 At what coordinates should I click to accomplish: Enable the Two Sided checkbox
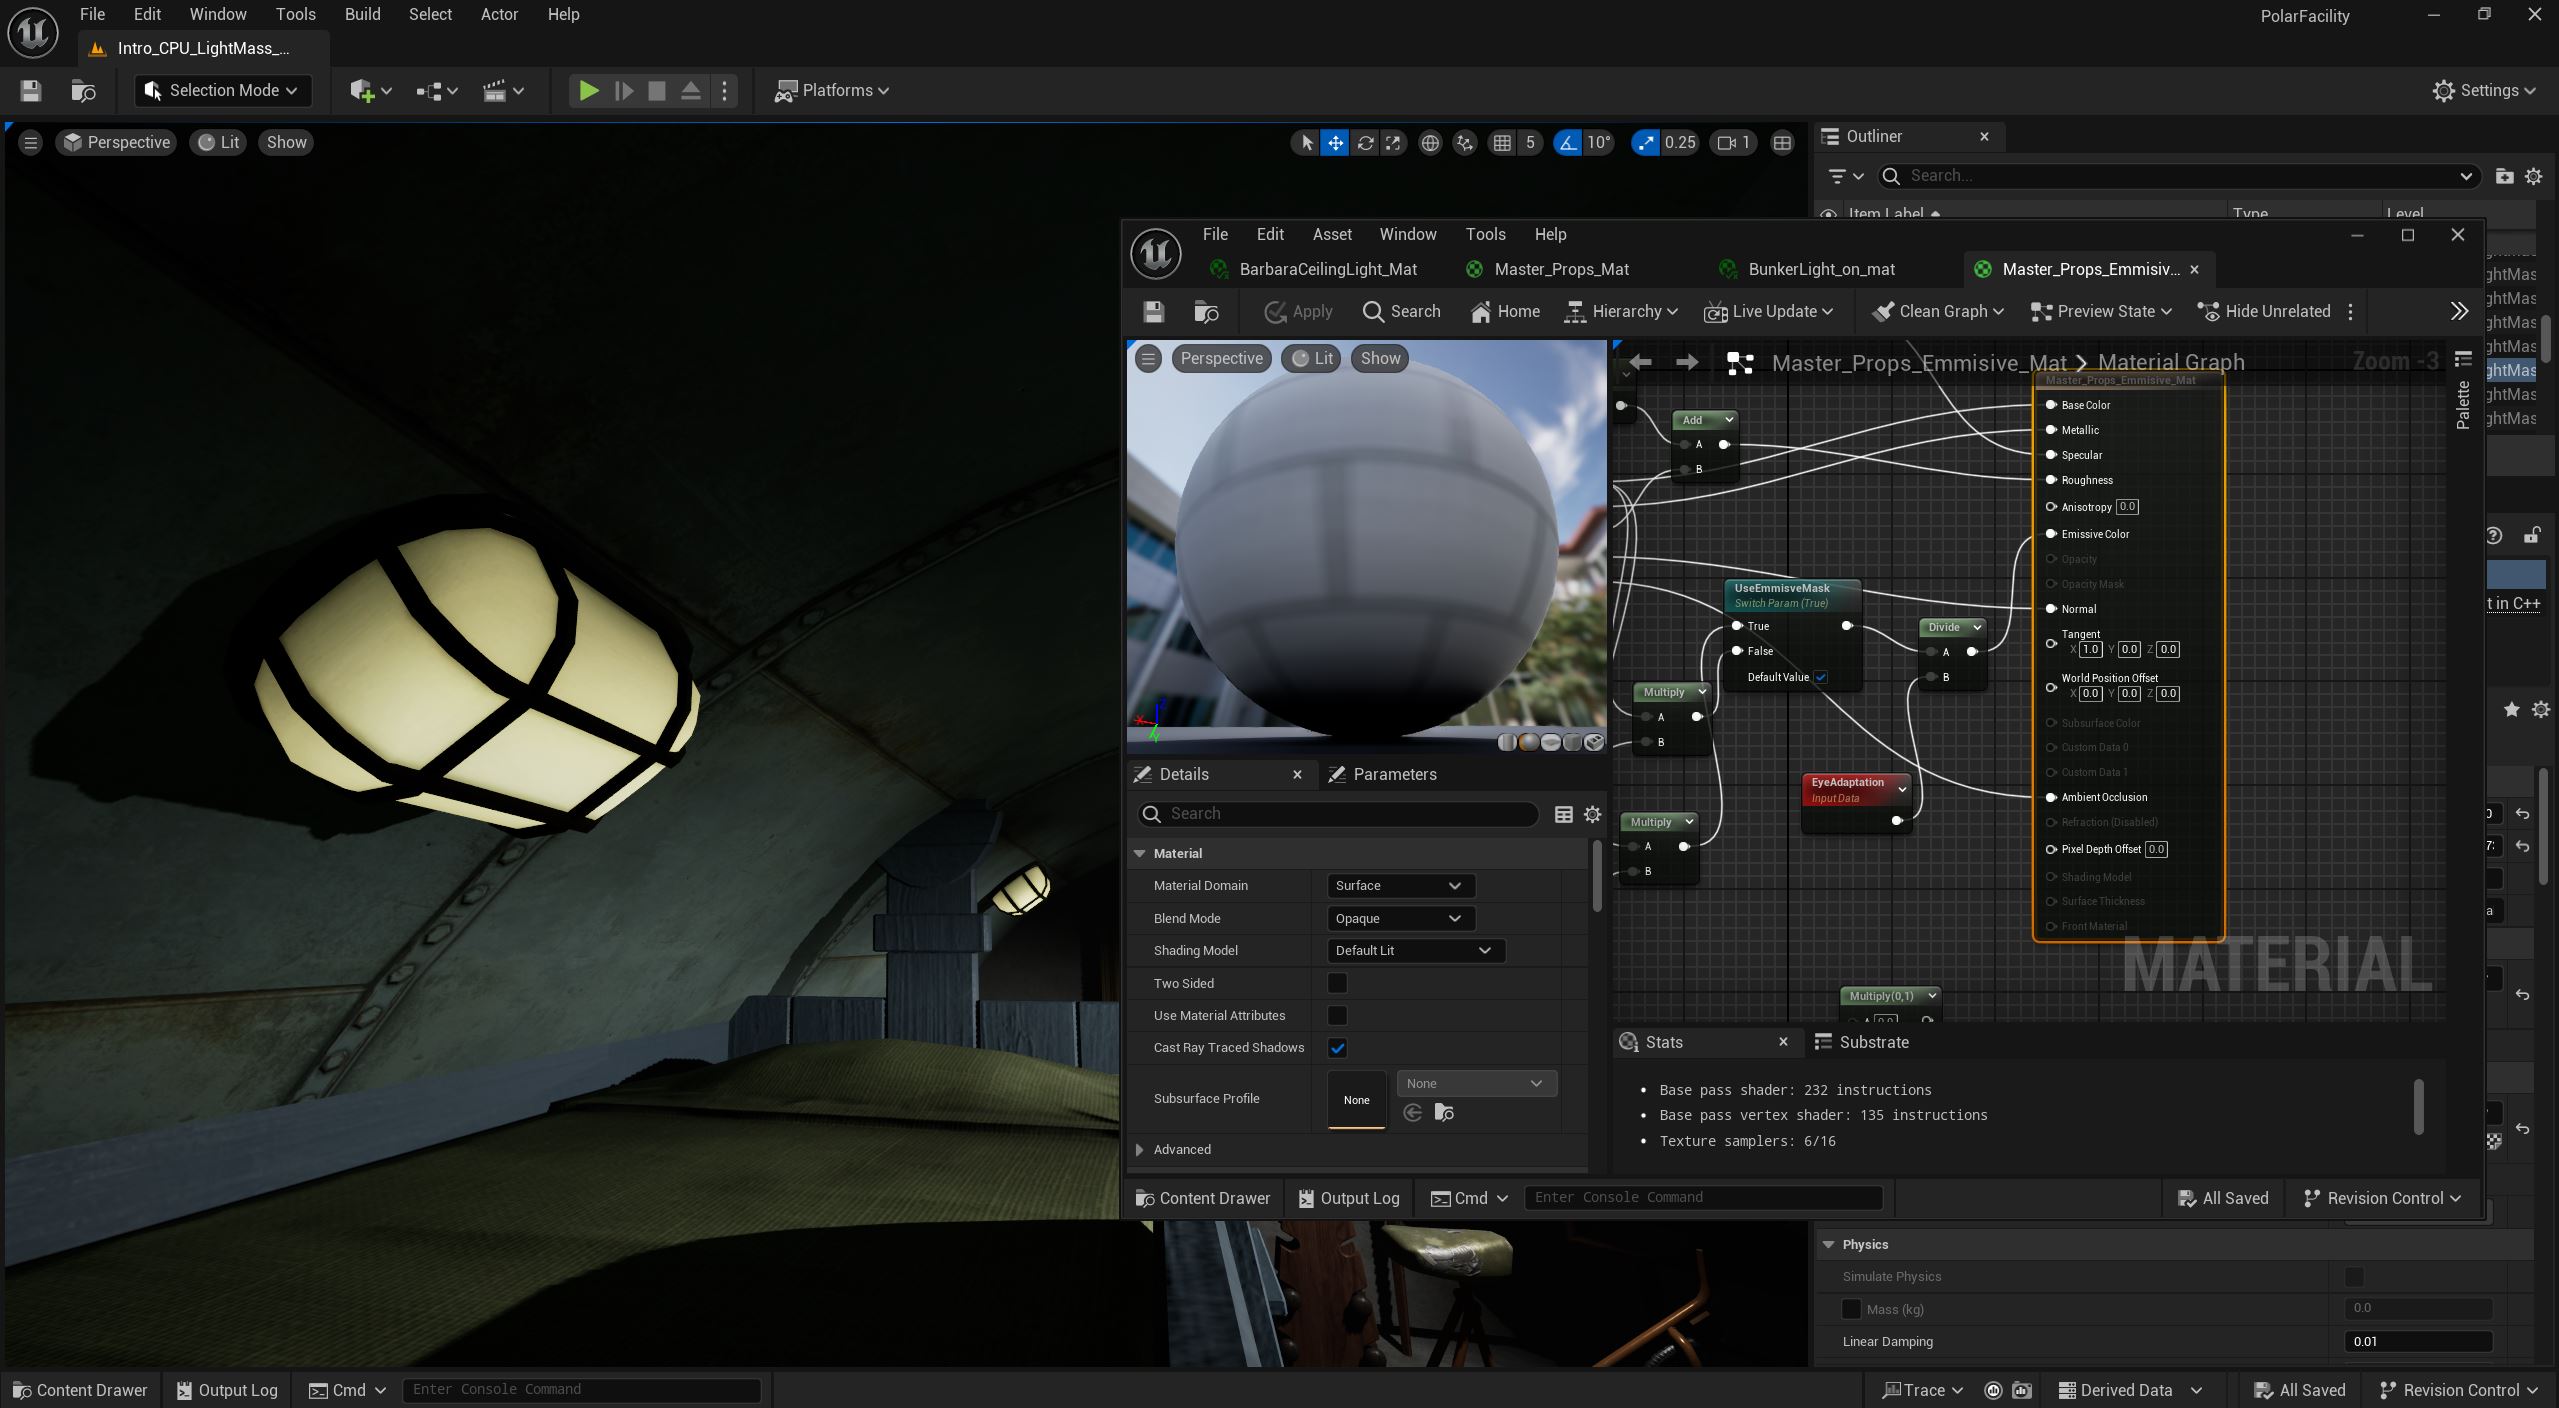[1337, 983]
